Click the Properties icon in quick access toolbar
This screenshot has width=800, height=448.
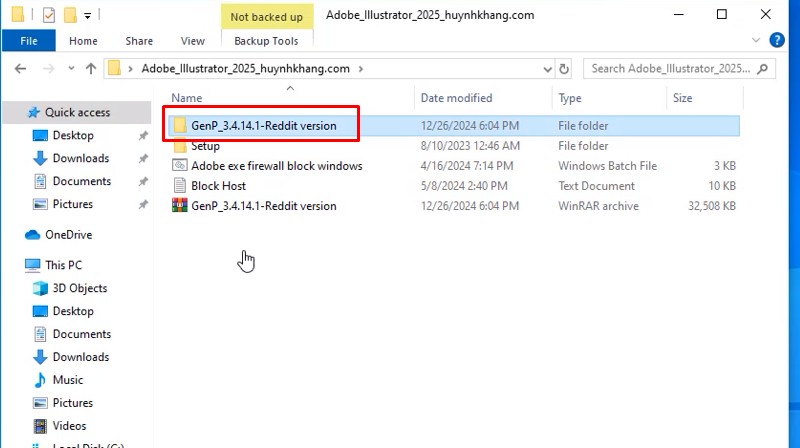click(50, 16)
